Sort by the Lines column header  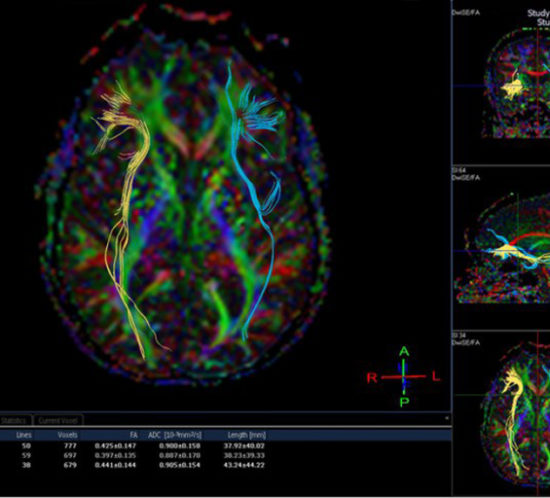[24, 435]
